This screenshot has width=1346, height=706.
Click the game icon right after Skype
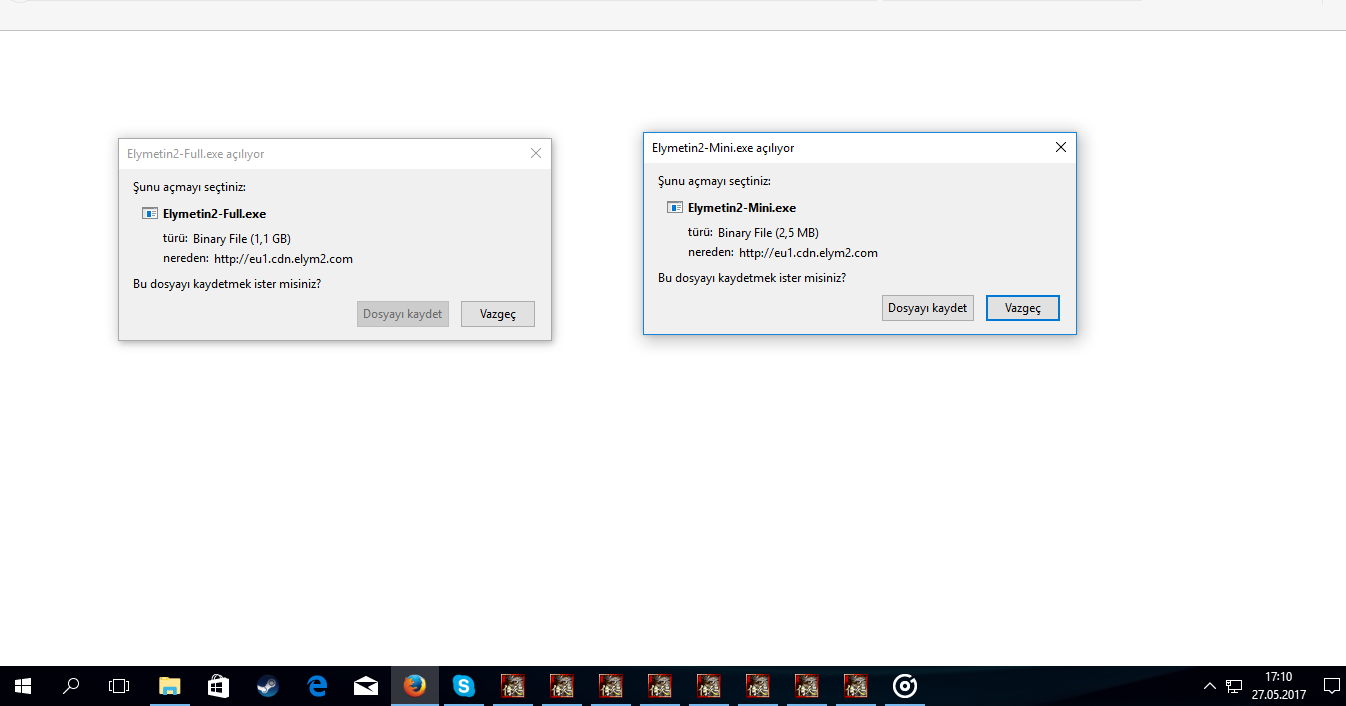[513, 686]
